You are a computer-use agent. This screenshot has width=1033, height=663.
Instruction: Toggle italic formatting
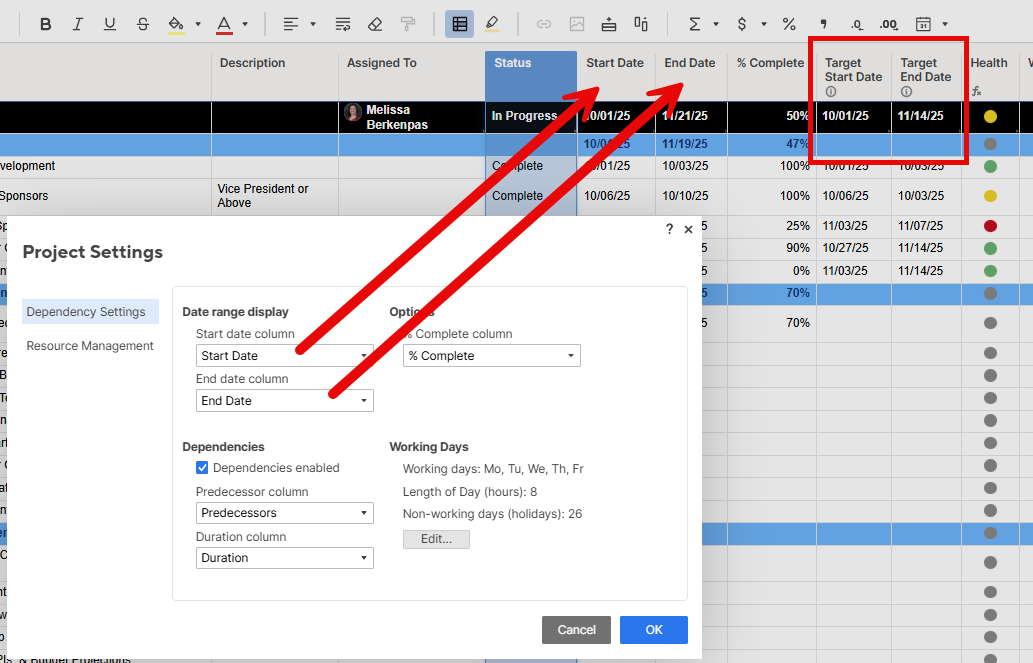point(78,24)
